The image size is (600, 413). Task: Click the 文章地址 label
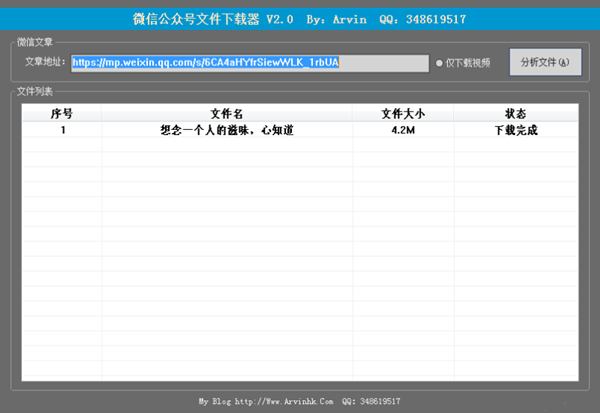coord(45,62)
